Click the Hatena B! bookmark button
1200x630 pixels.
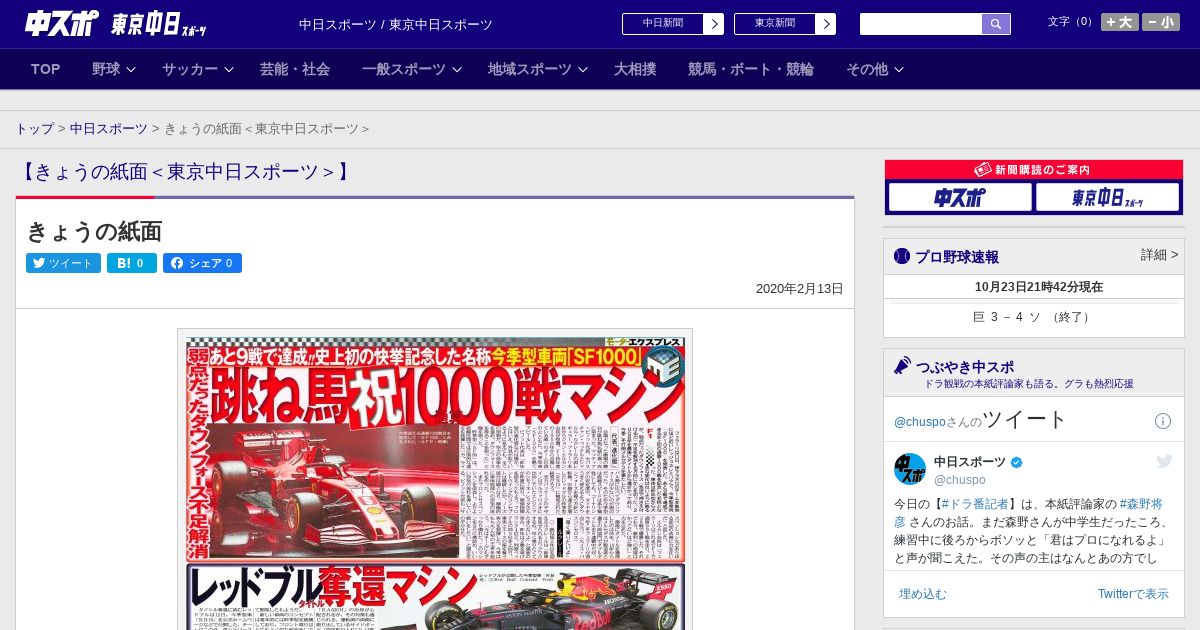[132, 263]
